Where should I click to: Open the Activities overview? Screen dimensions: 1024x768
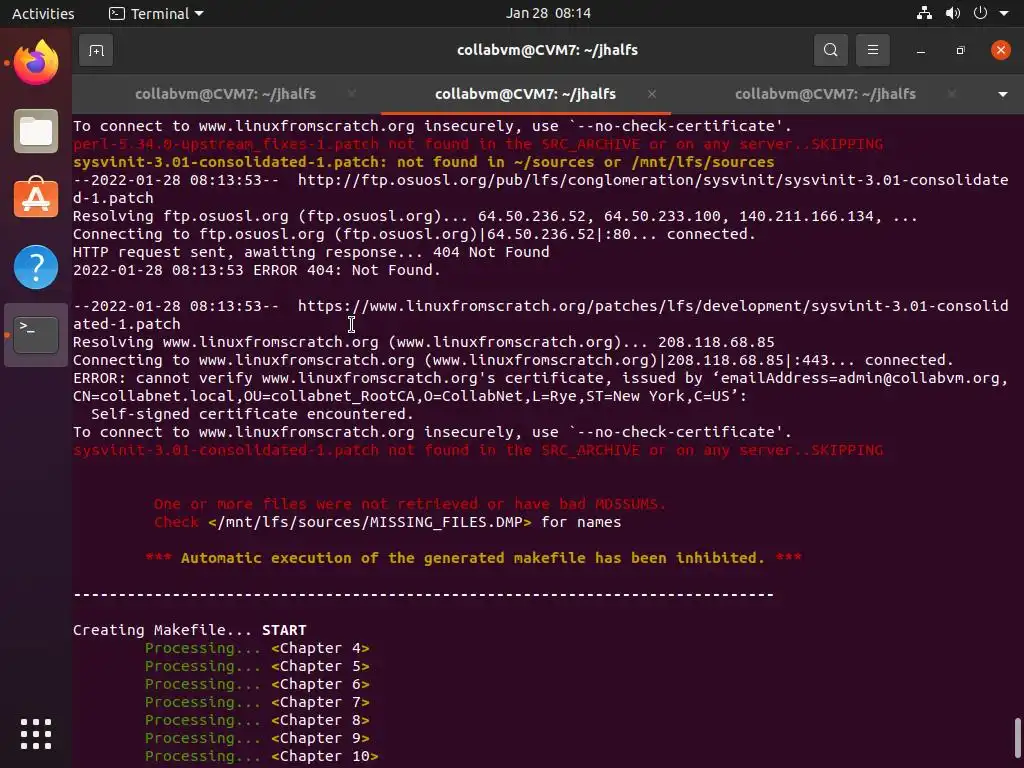pos(43,13)
